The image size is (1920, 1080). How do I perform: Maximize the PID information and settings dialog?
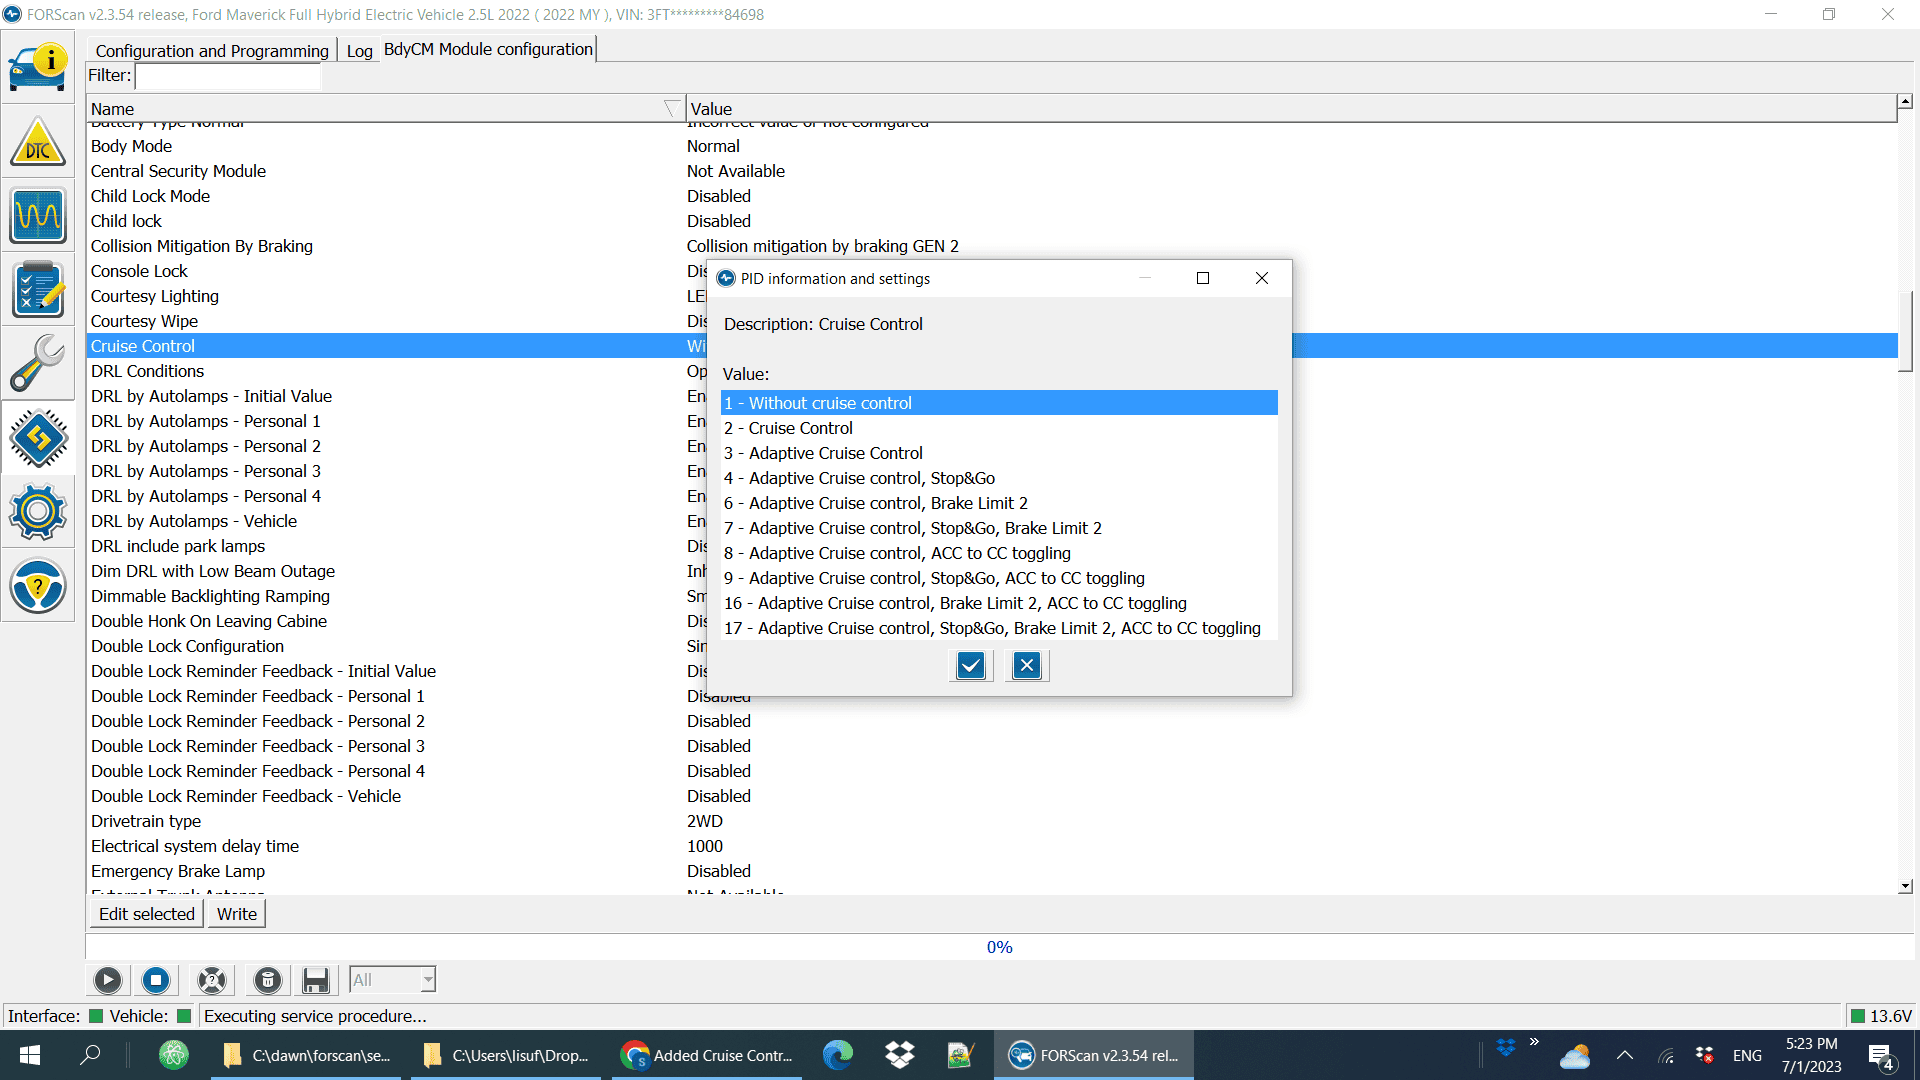1203,278
